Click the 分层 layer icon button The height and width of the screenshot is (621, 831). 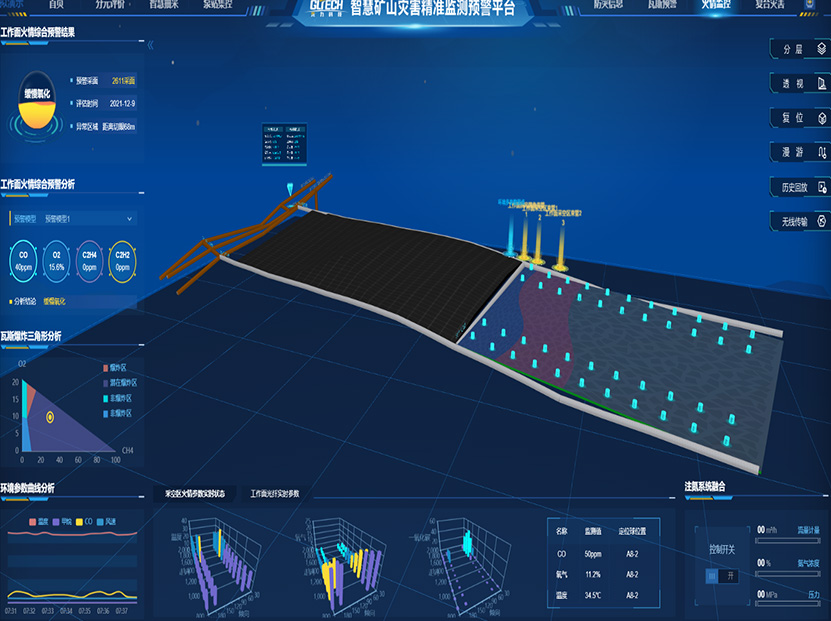click(x=822, y=49)
